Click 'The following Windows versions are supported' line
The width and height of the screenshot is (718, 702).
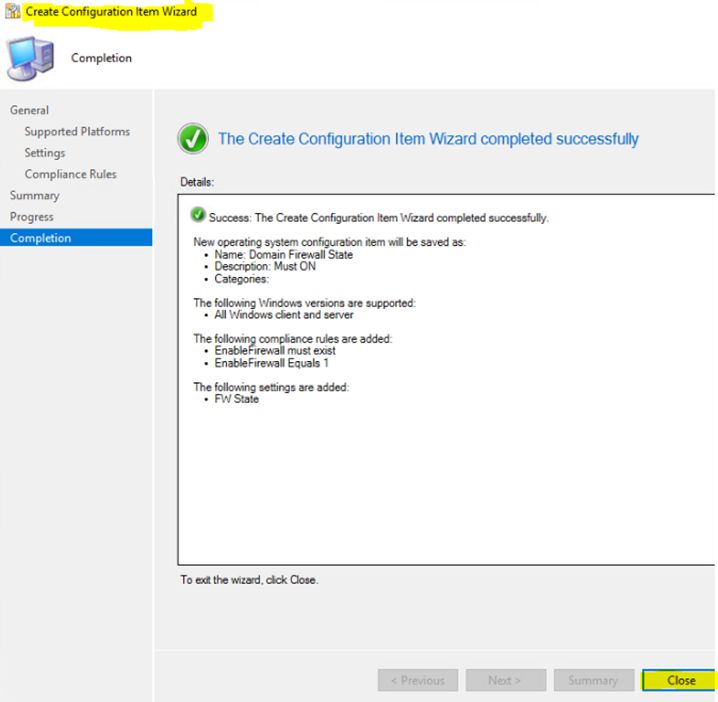tap(305, 303)
